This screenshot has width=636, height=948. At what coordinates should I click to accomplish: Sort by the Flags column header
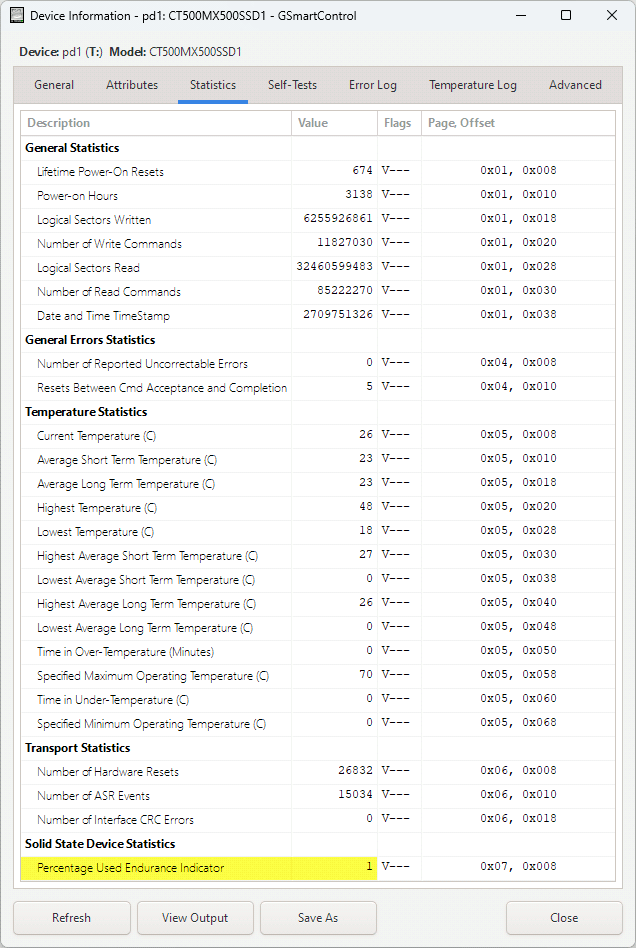point(399,123)
